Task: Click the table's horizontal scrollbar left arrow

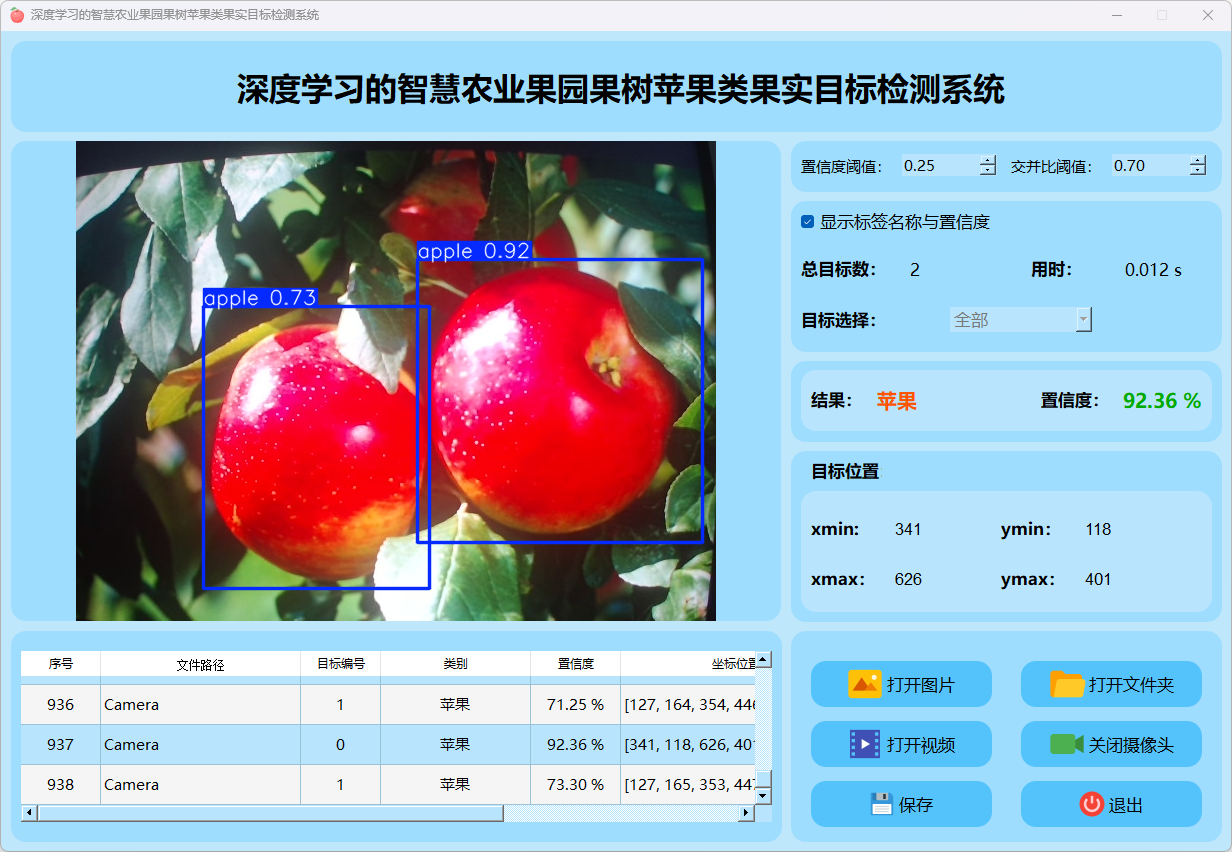Action: click(x=29, y=813)
